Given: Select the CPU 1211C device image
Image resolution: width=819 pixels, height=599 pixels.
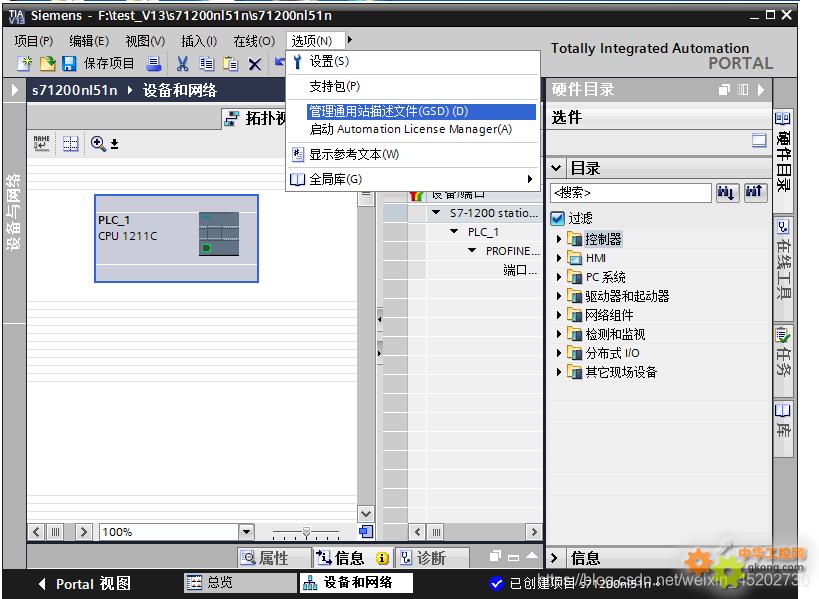Looking at the screenshot, I should pyautogui.click(x=219, y=233).
